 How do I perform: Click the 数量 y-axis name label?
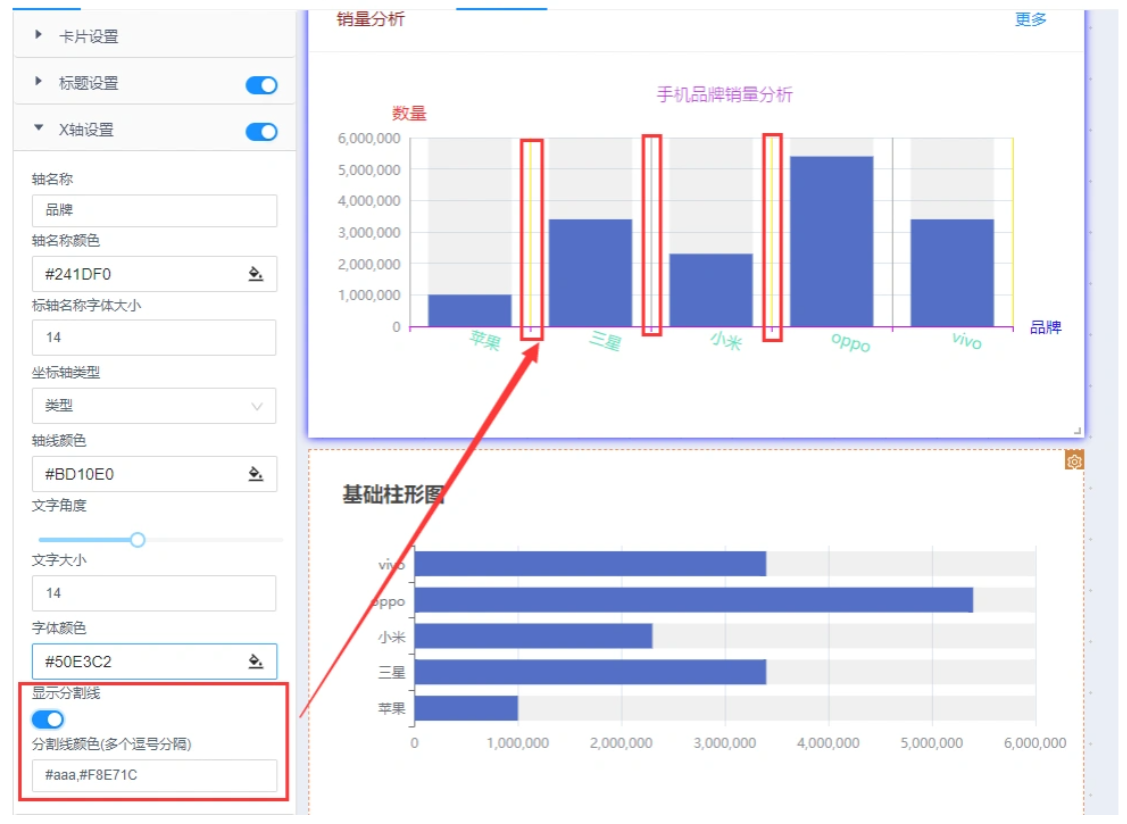point(409,114)
